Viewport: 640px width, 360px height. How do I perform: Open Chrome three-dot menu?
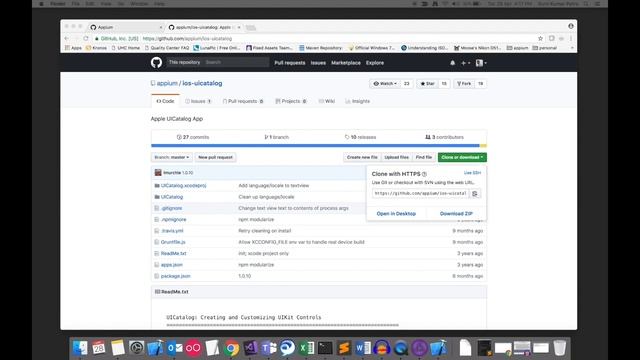tap(571, 38)
